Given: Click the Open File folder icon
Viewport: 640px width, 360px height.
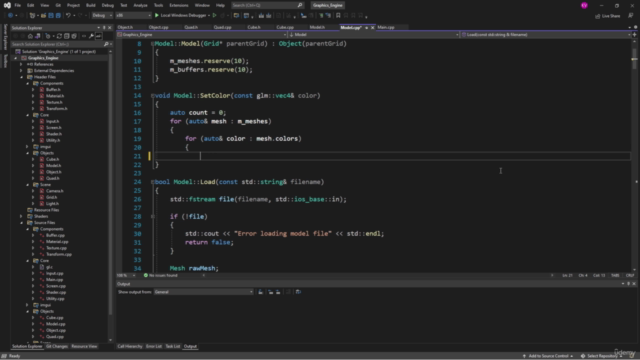Looking at the screenshot, I should pos(43,16).
